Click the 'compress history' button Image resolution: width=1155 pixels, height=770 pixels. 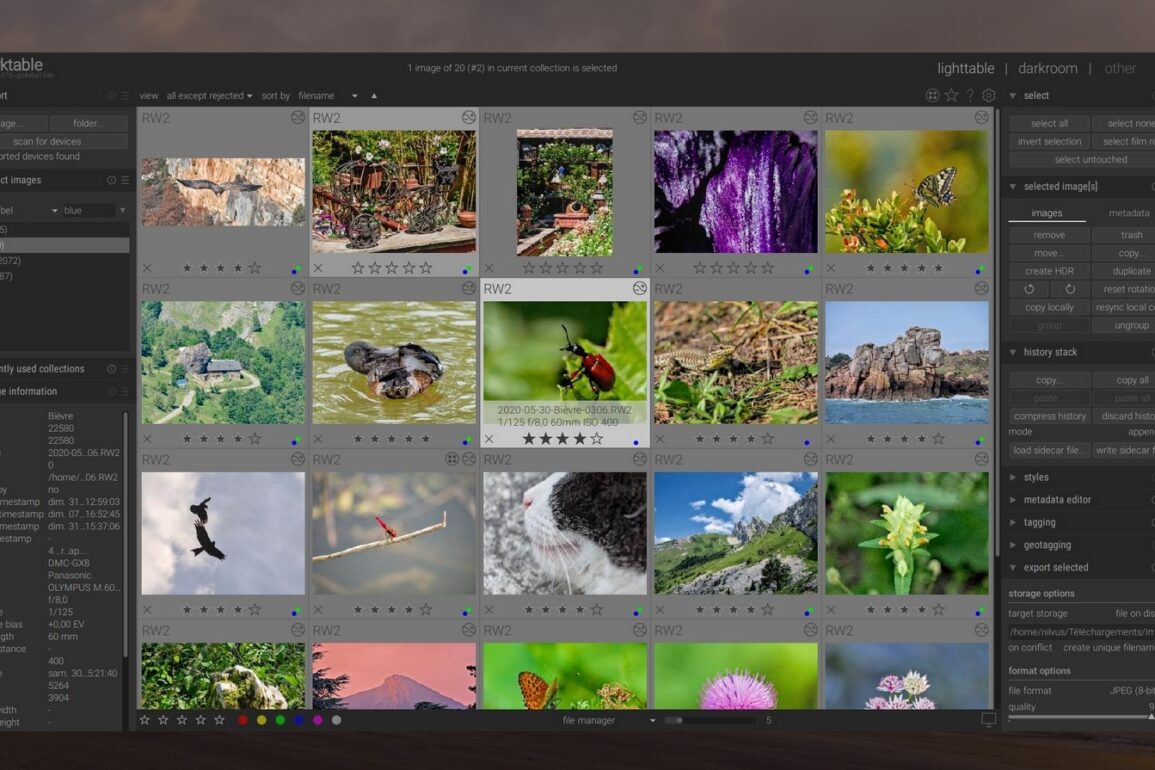(x=1049, y=416)
